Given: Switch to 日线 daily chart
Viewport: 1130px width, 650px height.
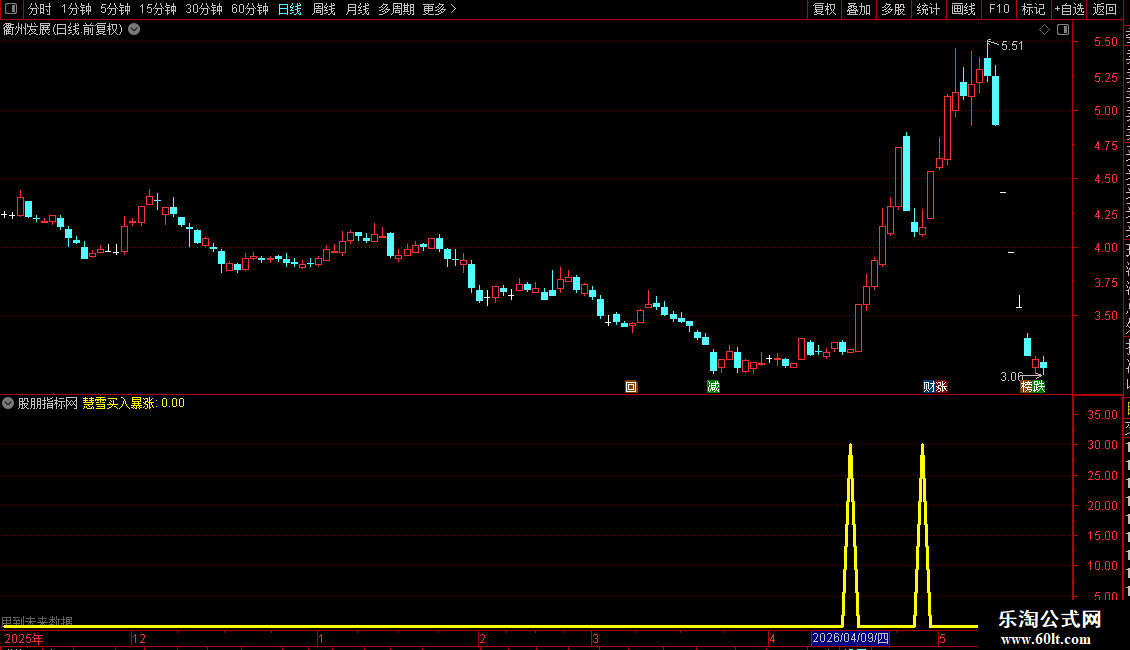Looking at the screenshot, I should [x=290, y=9].
